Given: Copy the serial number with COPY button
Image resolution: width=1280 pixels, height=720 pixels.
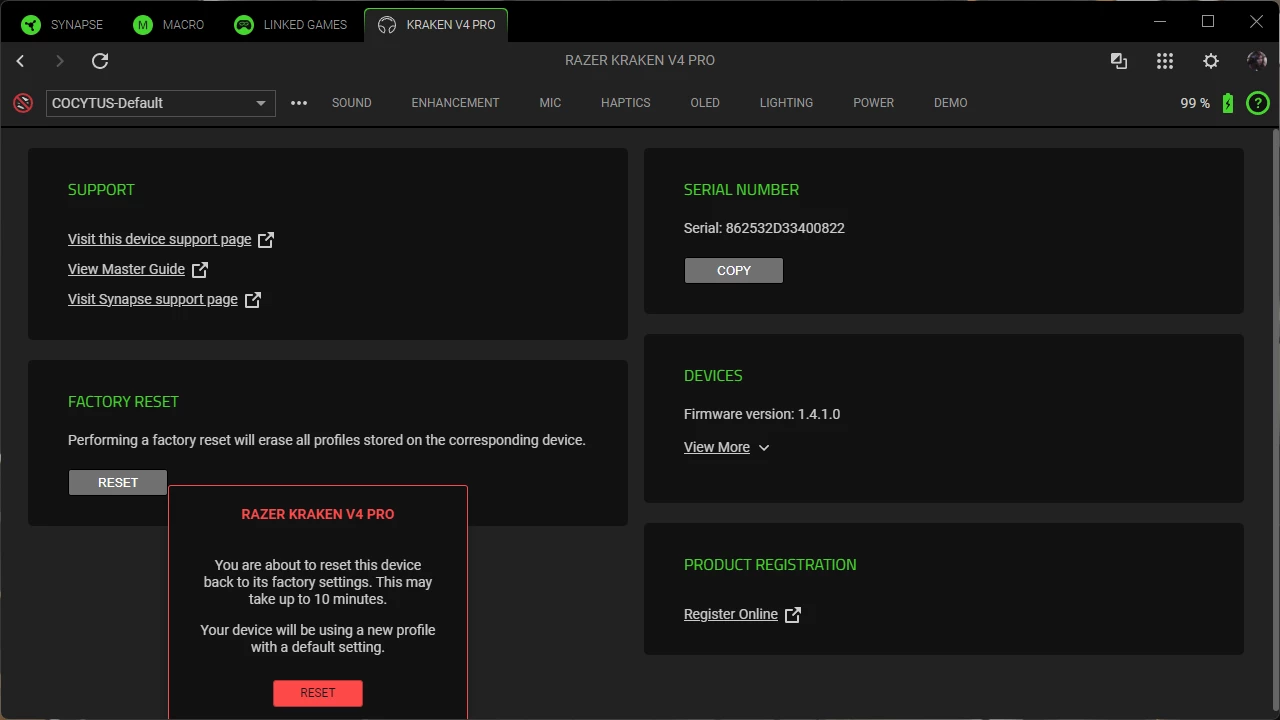Looking at the screenshot, I should pyautogui.click(x=734, y=271).
